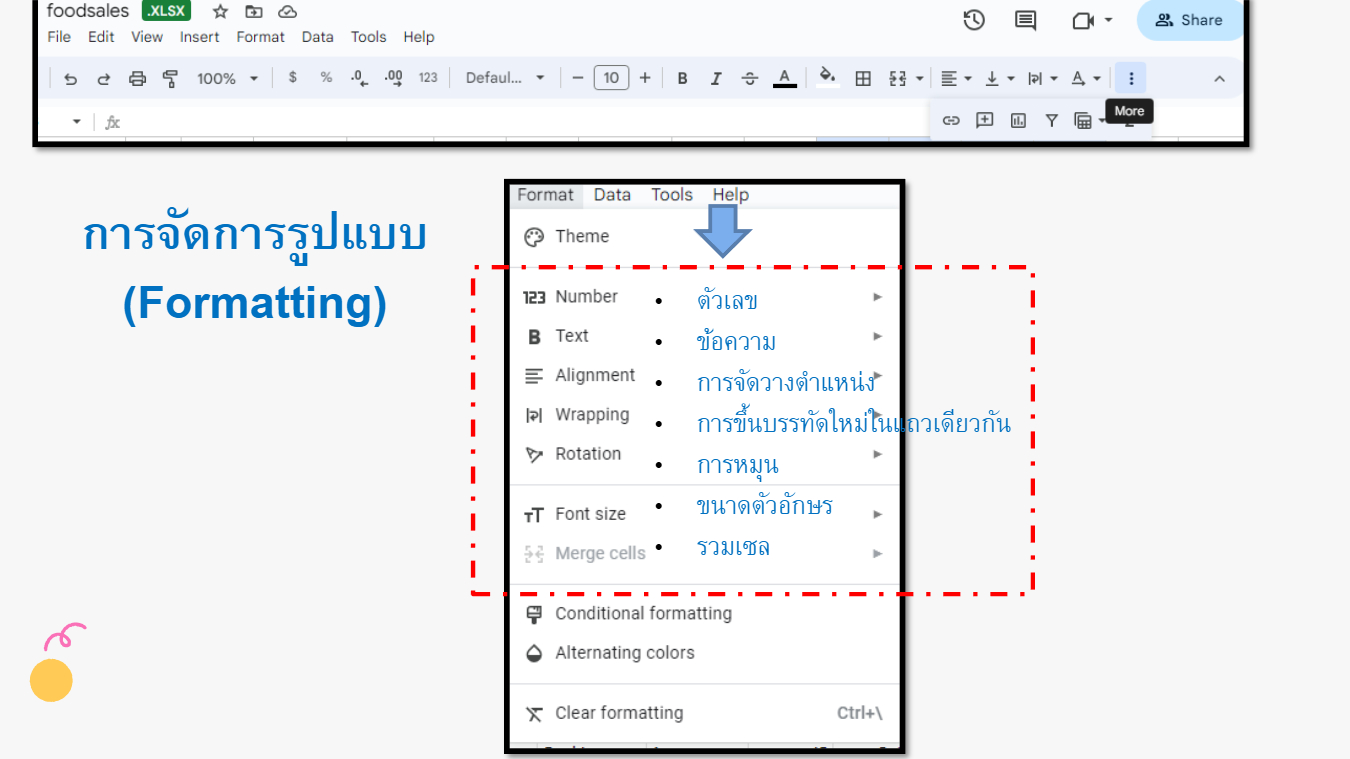Apply currency format with dollar icon
The image size is (1350, 759).
click(292, 77)
